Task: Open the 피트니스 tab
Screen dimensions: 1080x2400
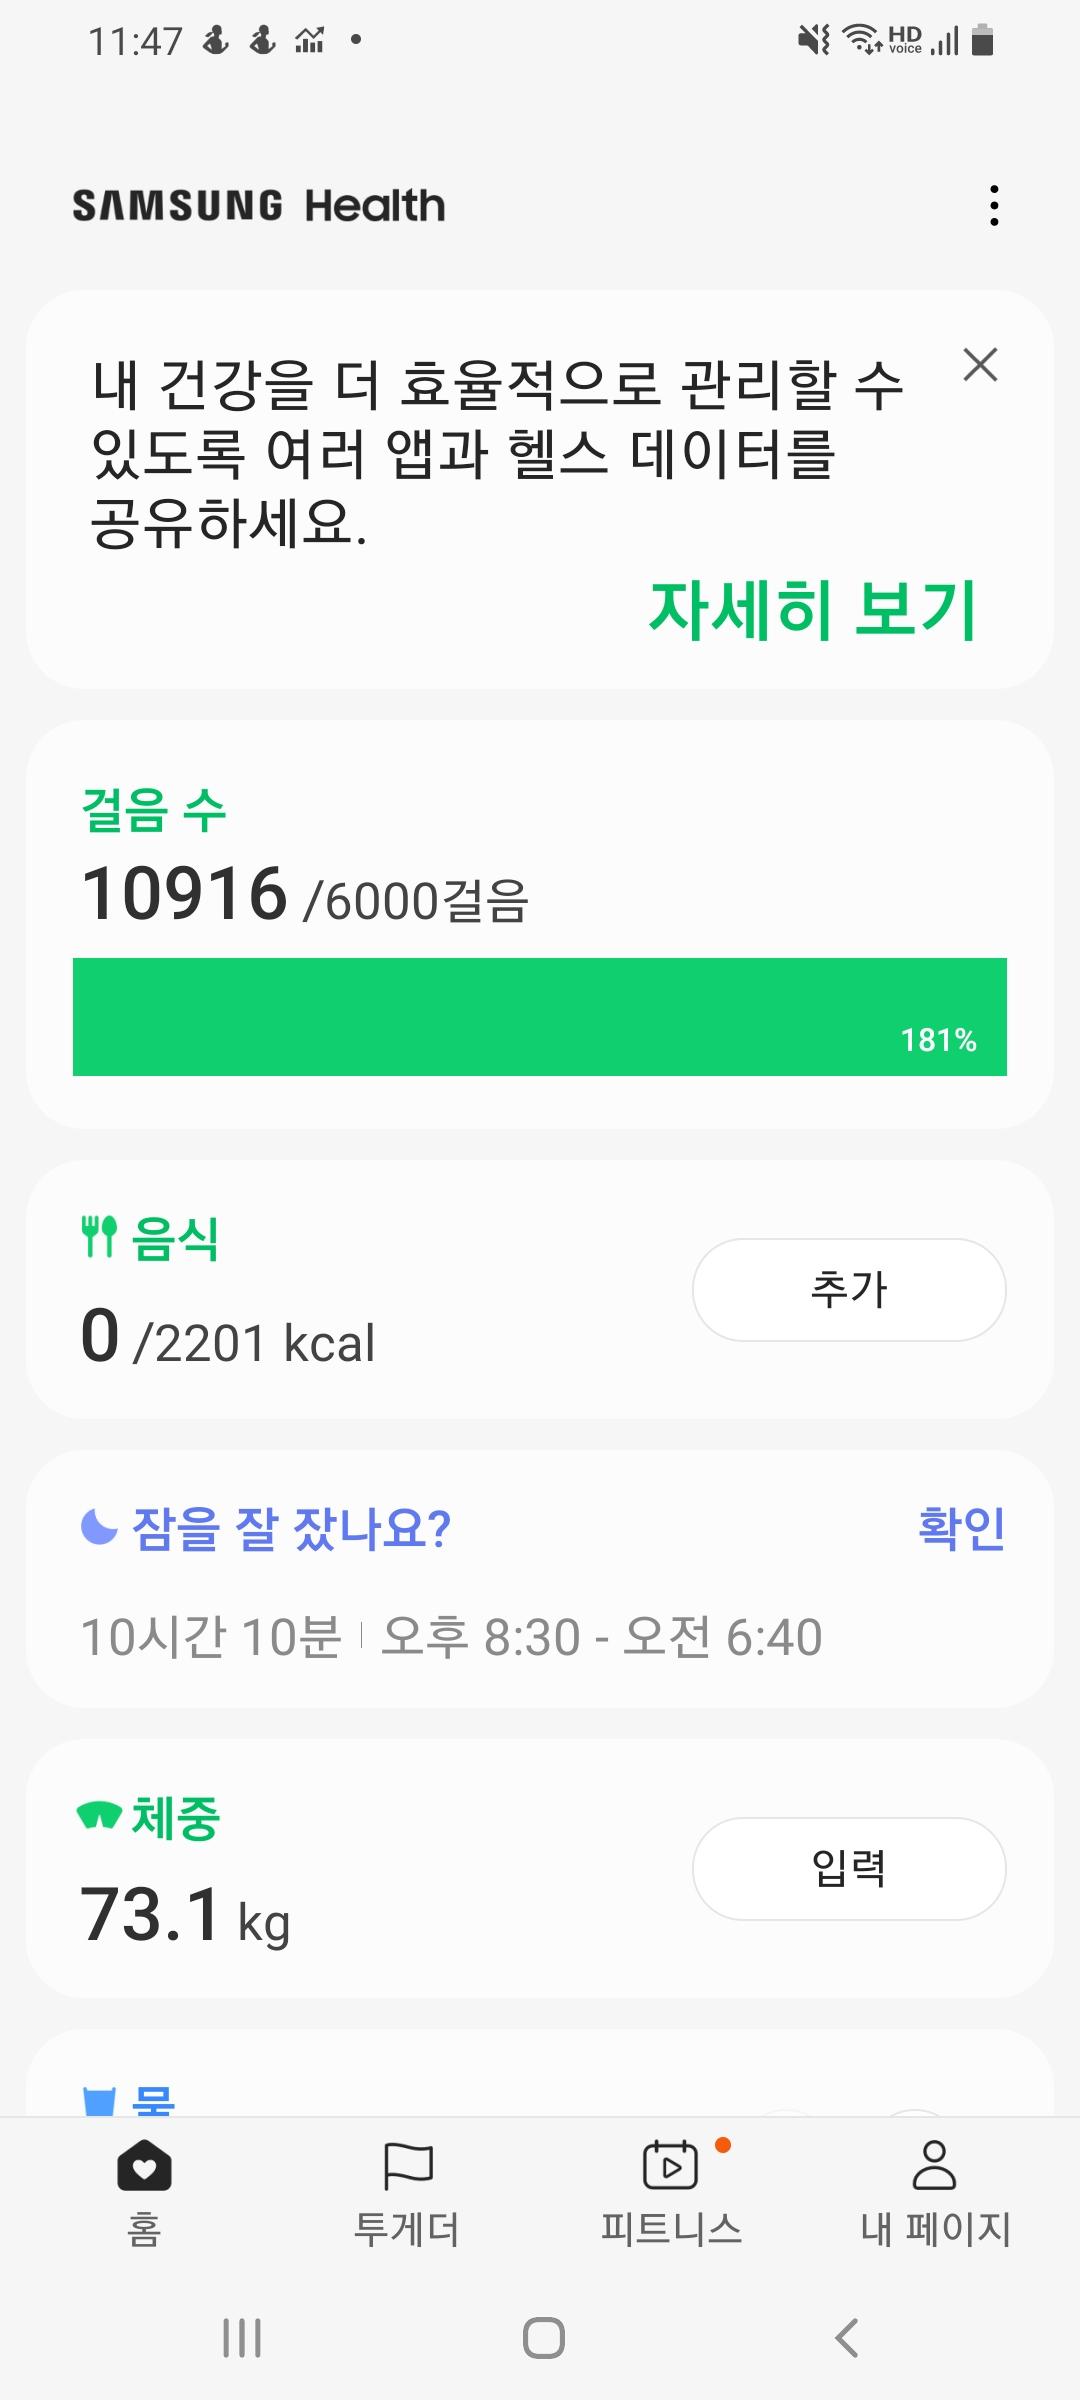Action: pos(671,2190)
